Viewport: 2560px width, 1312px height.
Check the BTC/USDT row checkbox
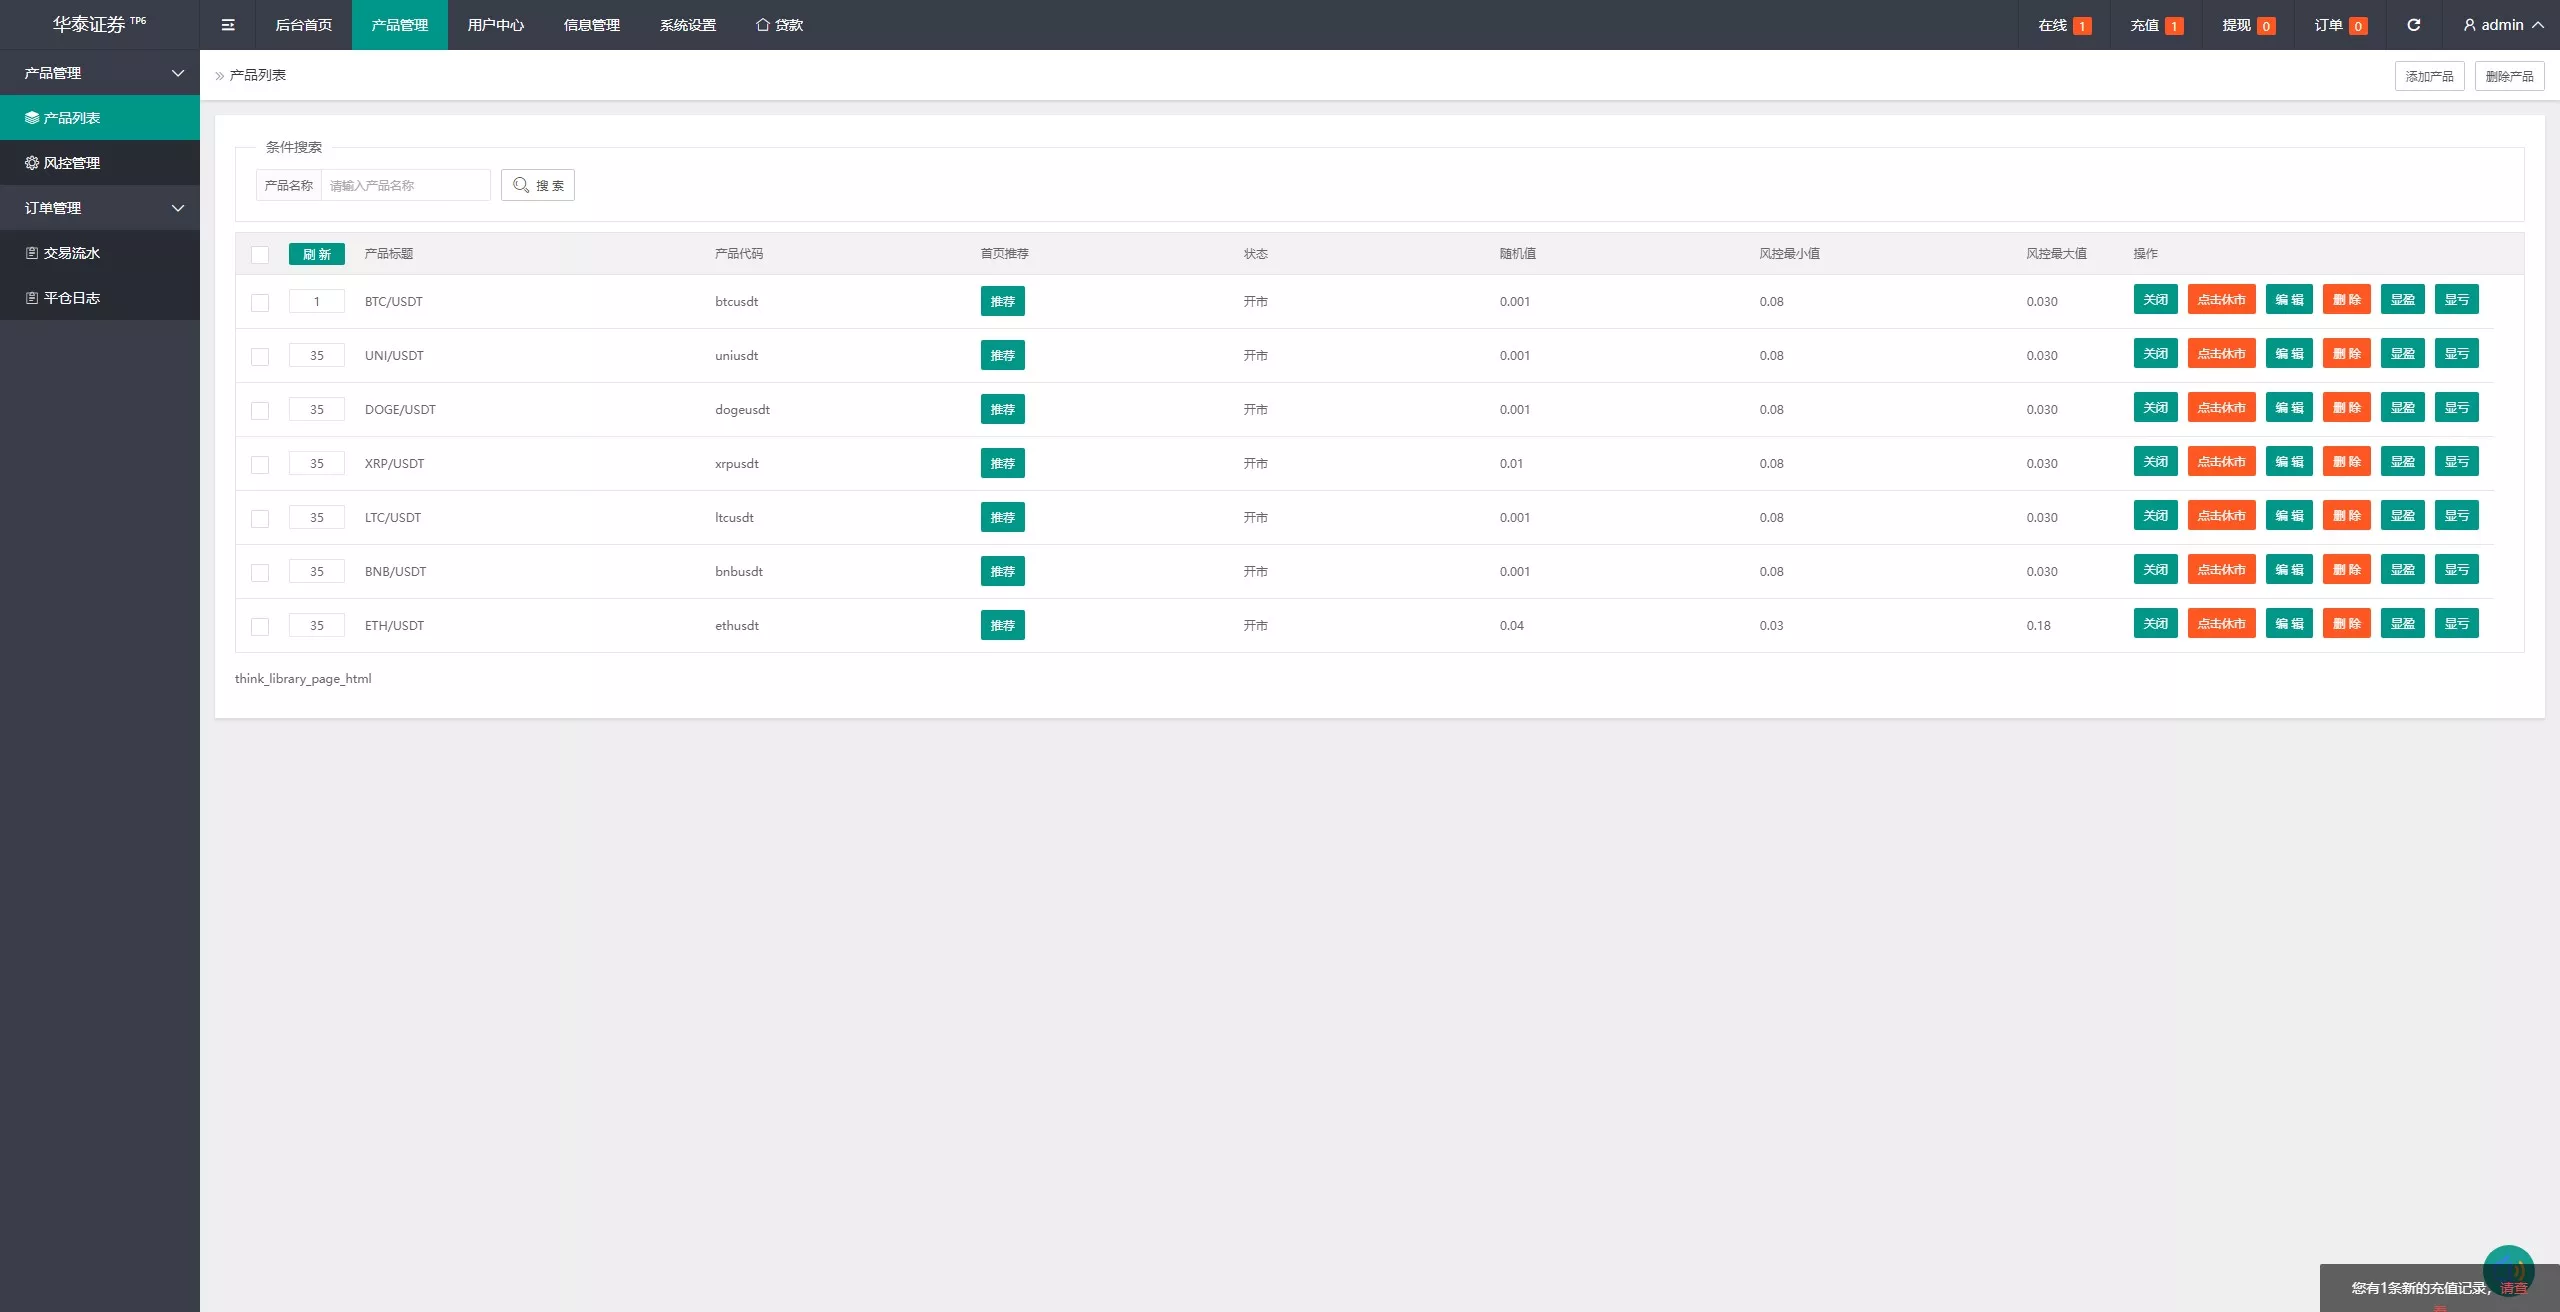pos(260,302)
